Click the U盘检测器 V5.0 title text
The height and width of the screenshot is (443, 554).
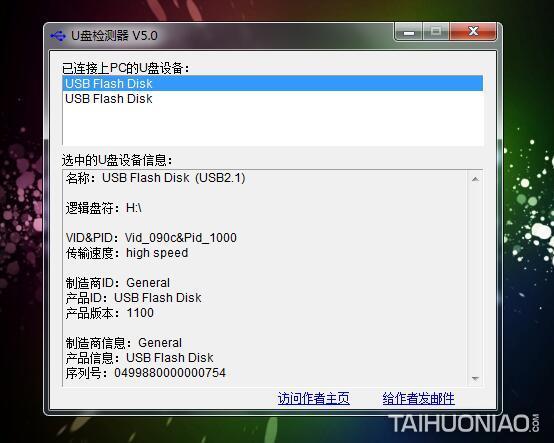point(114,36)
